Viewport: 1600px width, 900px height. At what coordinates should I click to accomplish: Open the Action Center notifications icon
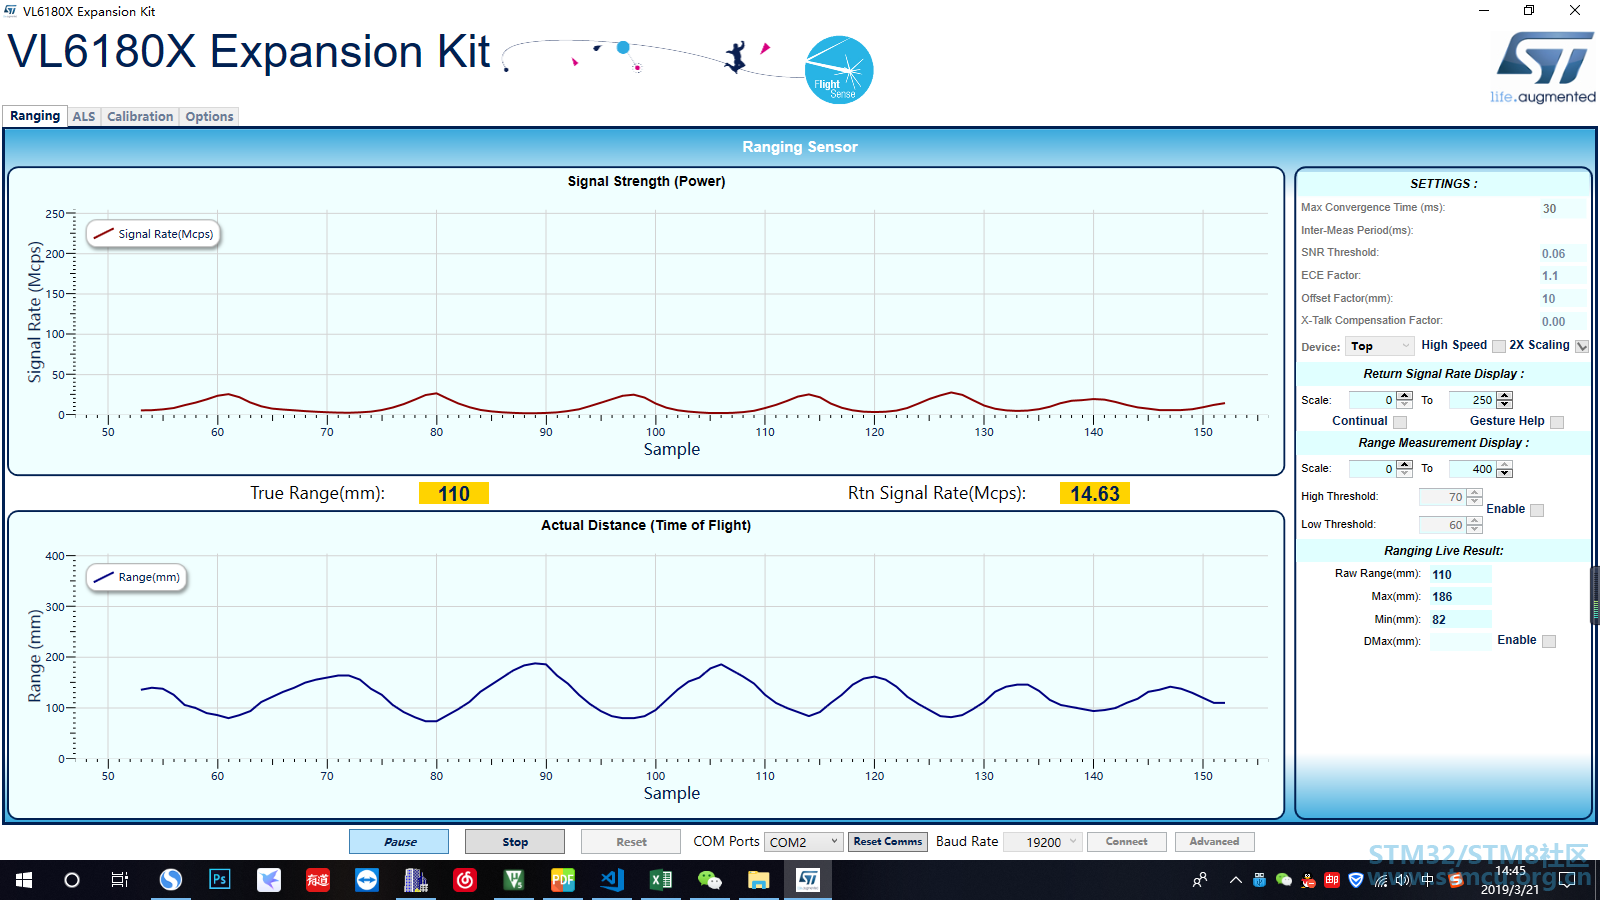tap(1568, 880)
